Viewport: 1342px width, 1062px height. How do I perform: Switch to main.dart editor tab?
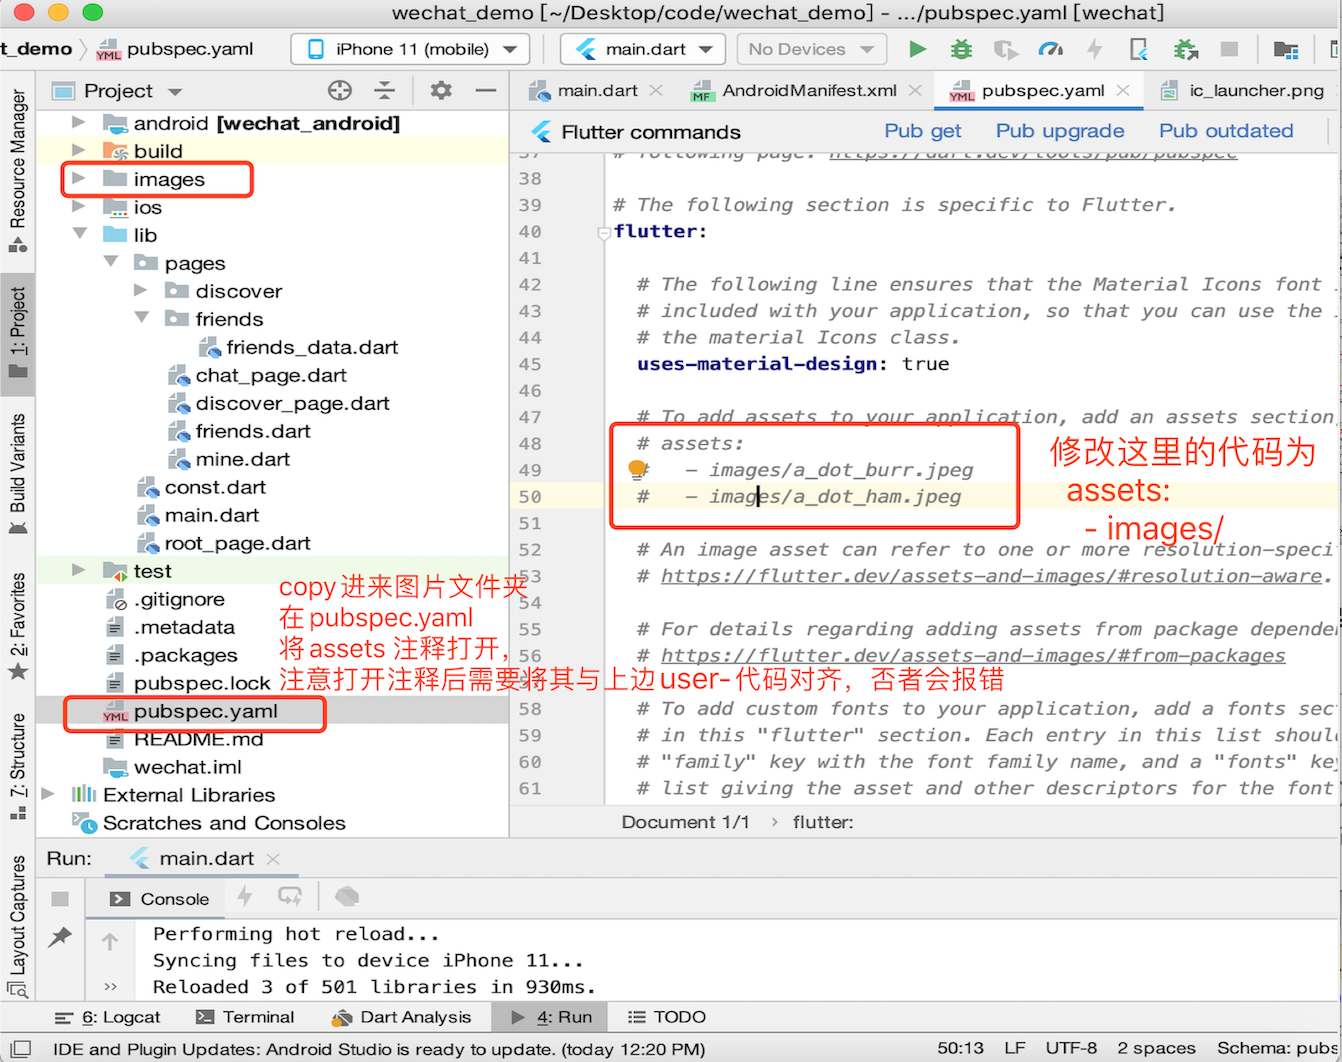(x=597, y=90)
